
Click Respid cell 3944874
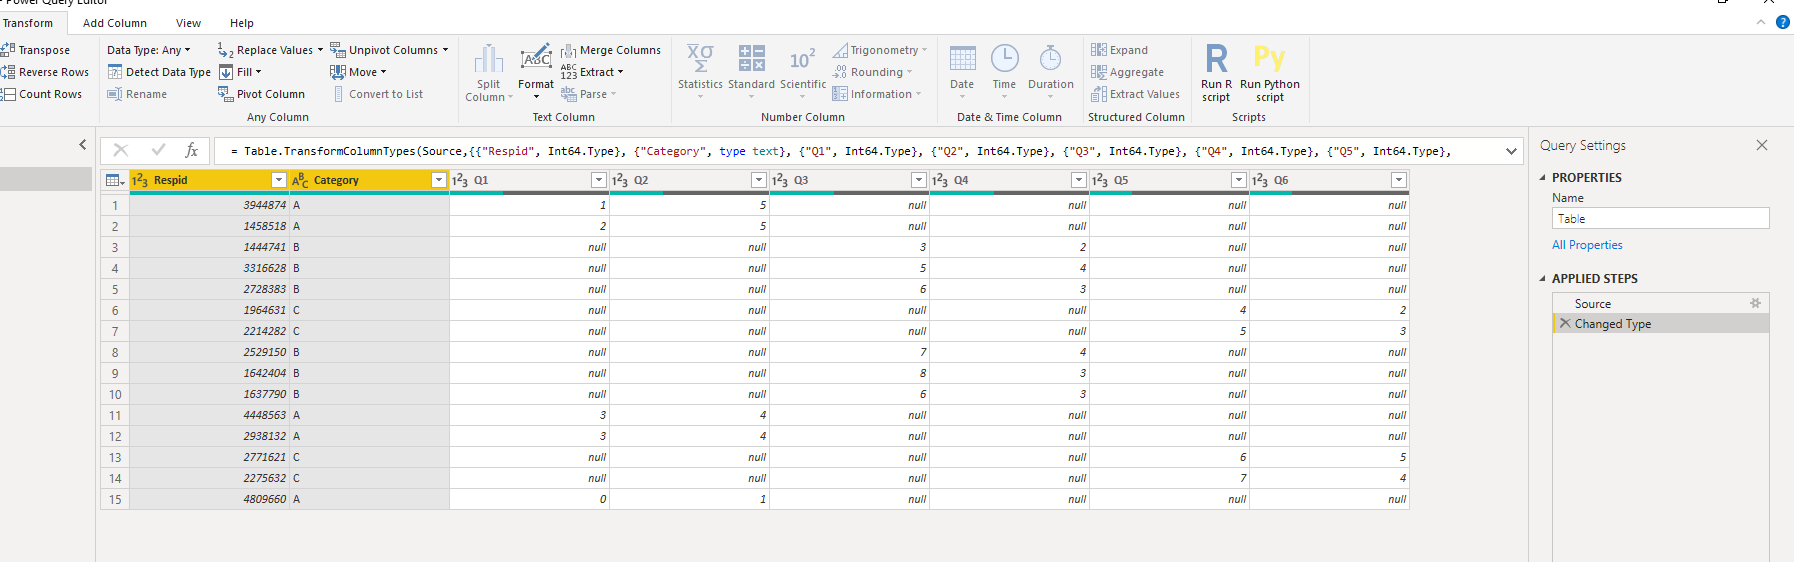click(210, 205)
